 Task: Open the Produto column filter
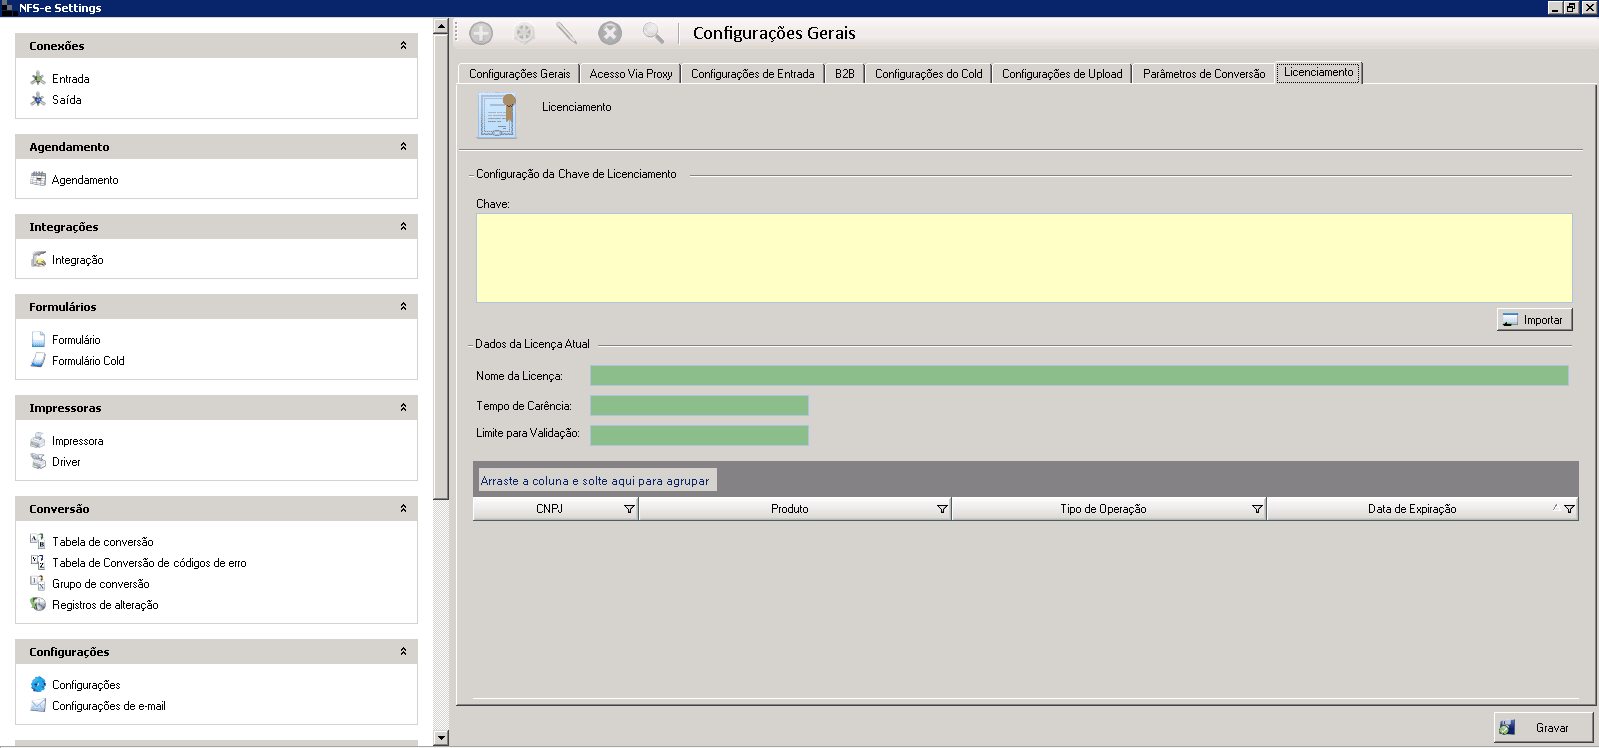942,509
